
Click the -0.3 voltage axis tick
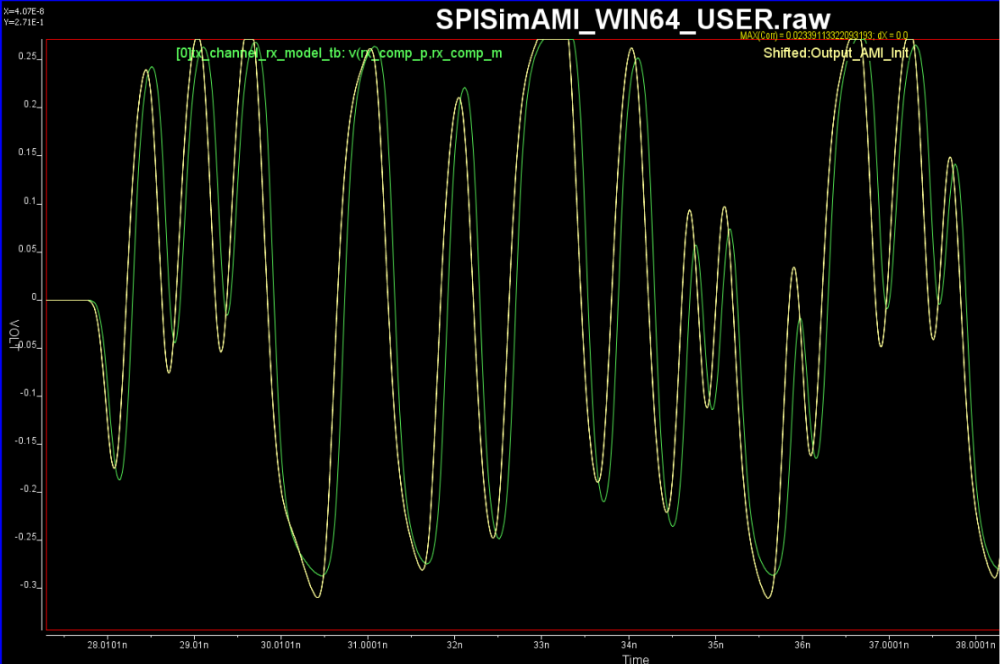coord(27,585)
